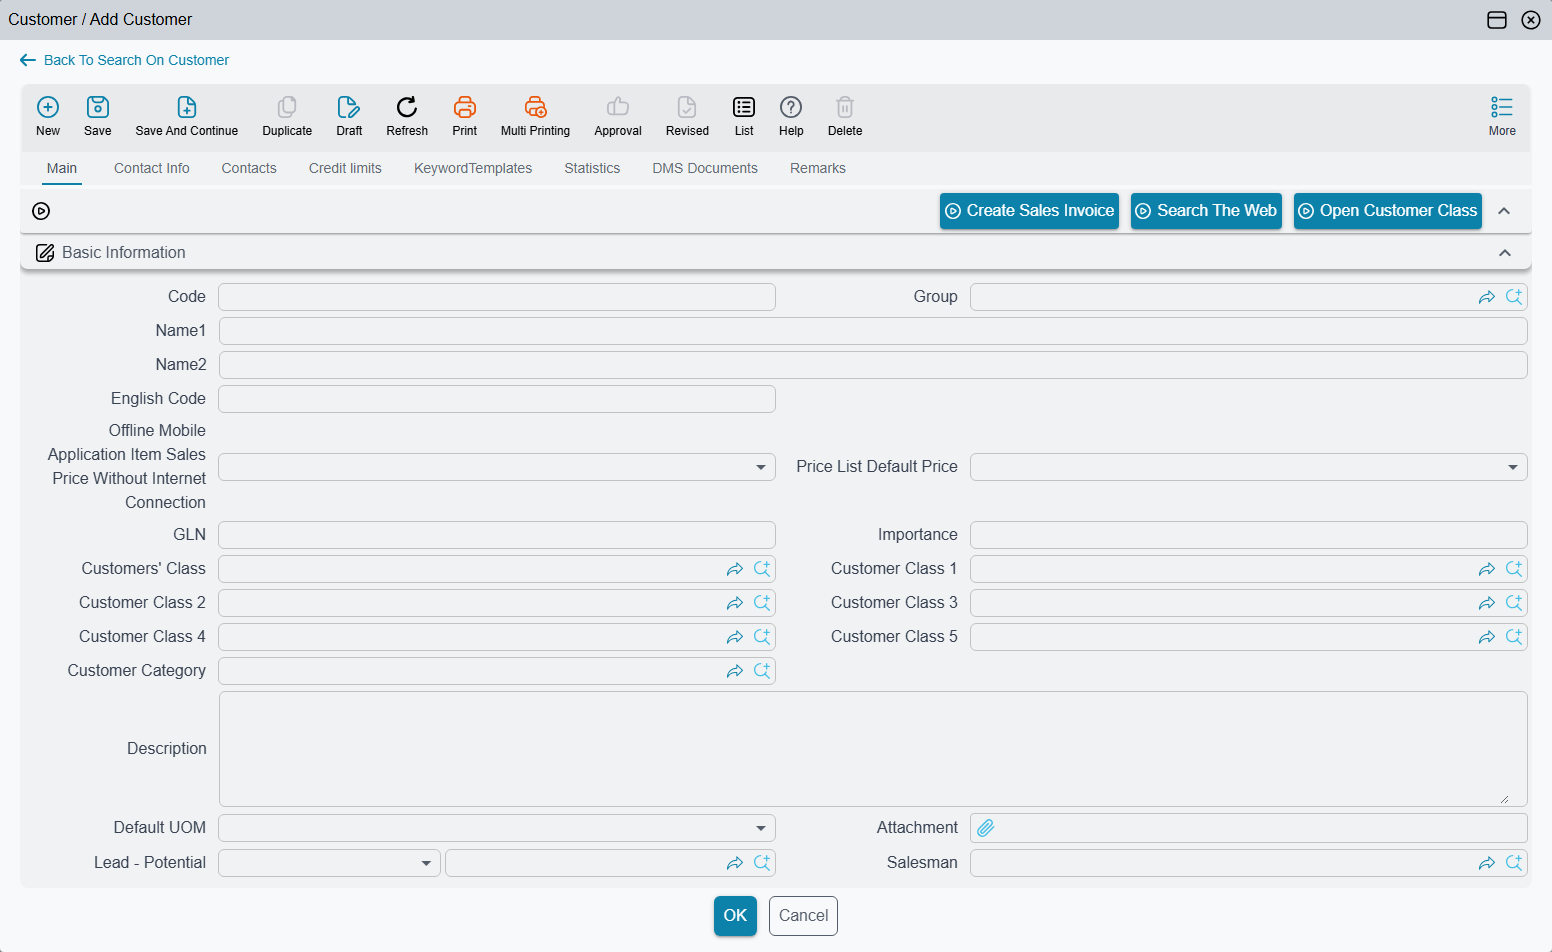Click the New customer icon
Screen dimensions: 1552x952
(48, 107)
